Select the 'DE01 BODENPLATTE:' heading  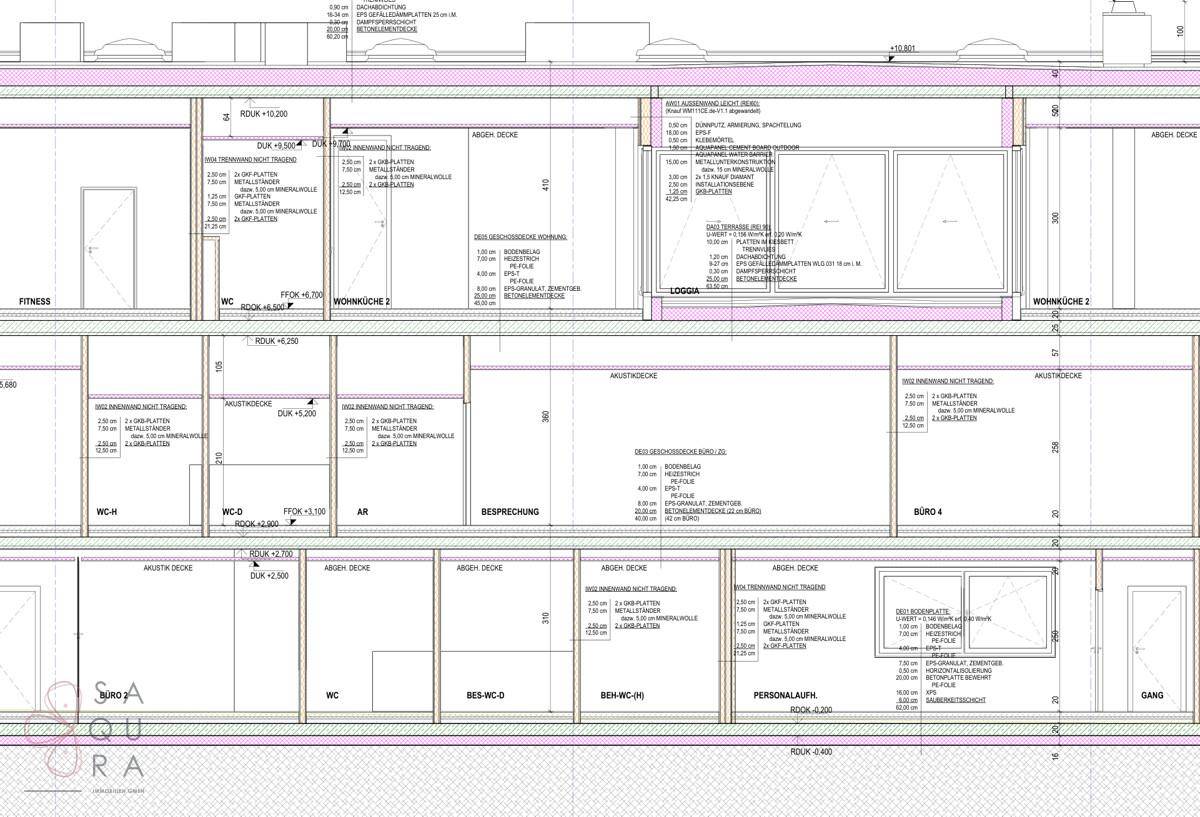click(923, 611)
